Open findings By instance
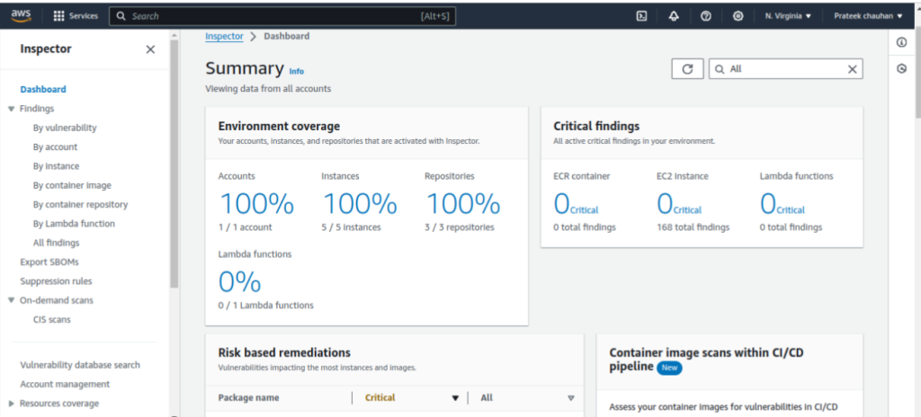The width and height of the screenshot is (921, 417). 56,166
